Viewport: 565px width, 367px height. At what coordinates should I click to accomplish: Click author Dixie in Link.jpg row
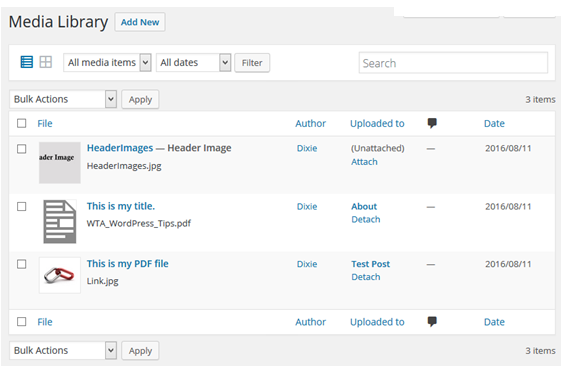coord(307,264)
